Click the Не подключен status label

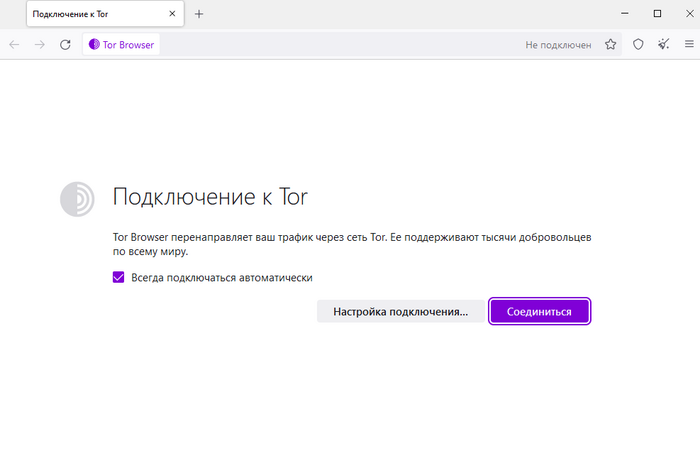click(x=558, y=45)
